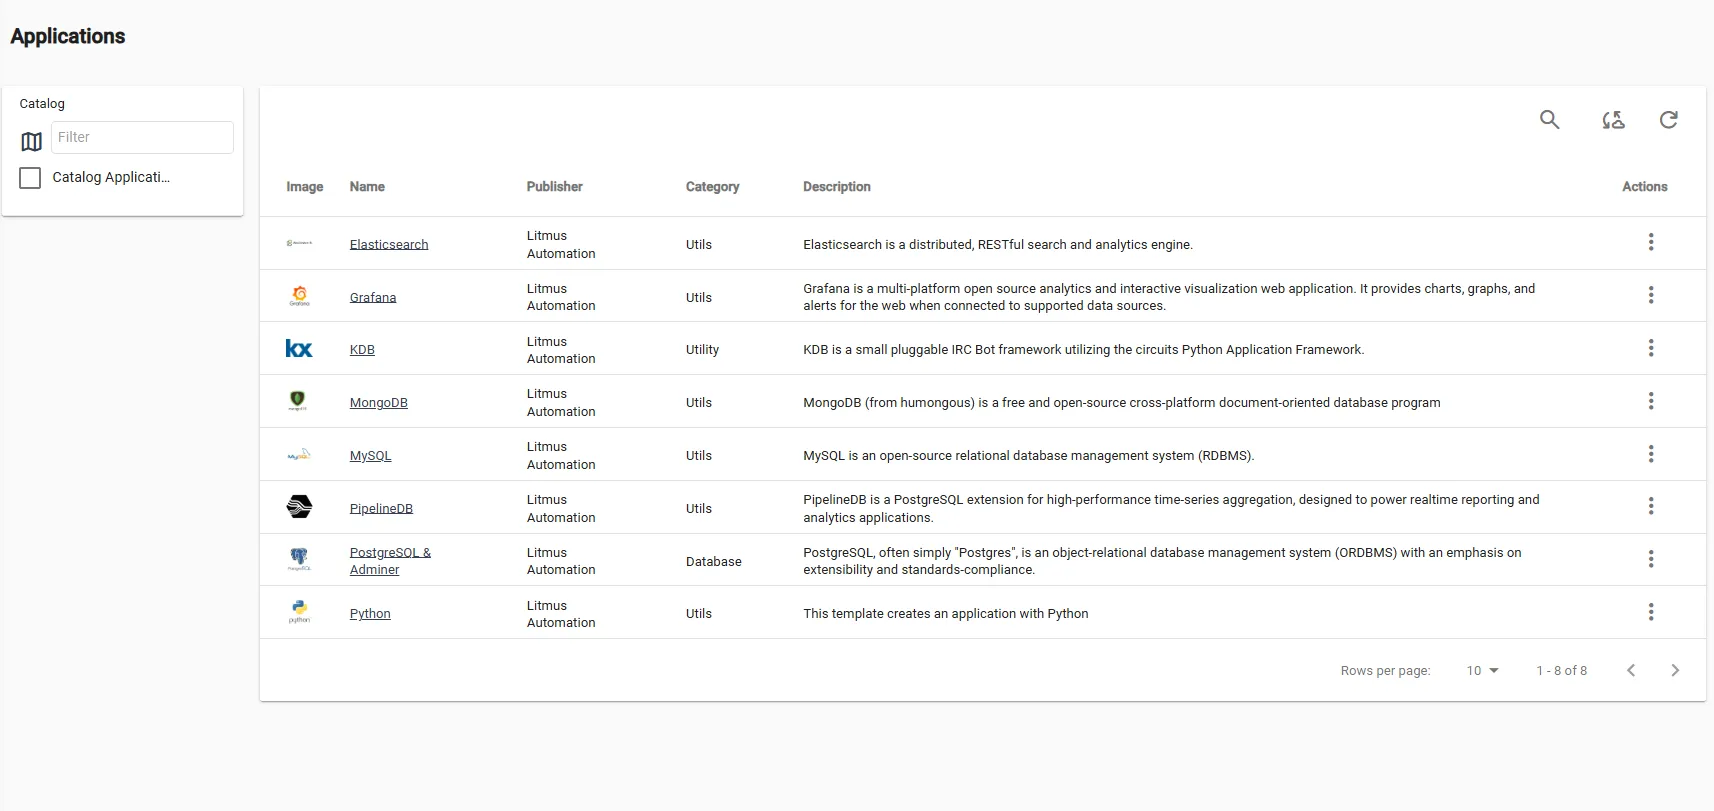Open the Python application link
Viewport: 1714px width, 811px height.
tap(370, 614)
